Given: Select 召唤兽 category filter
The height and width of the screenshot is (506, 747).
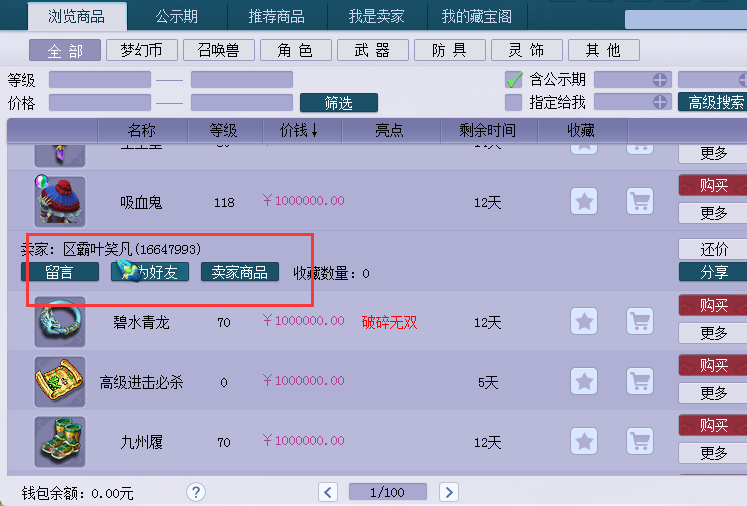Looking at the screenshot, I should (x=219, y=50).
